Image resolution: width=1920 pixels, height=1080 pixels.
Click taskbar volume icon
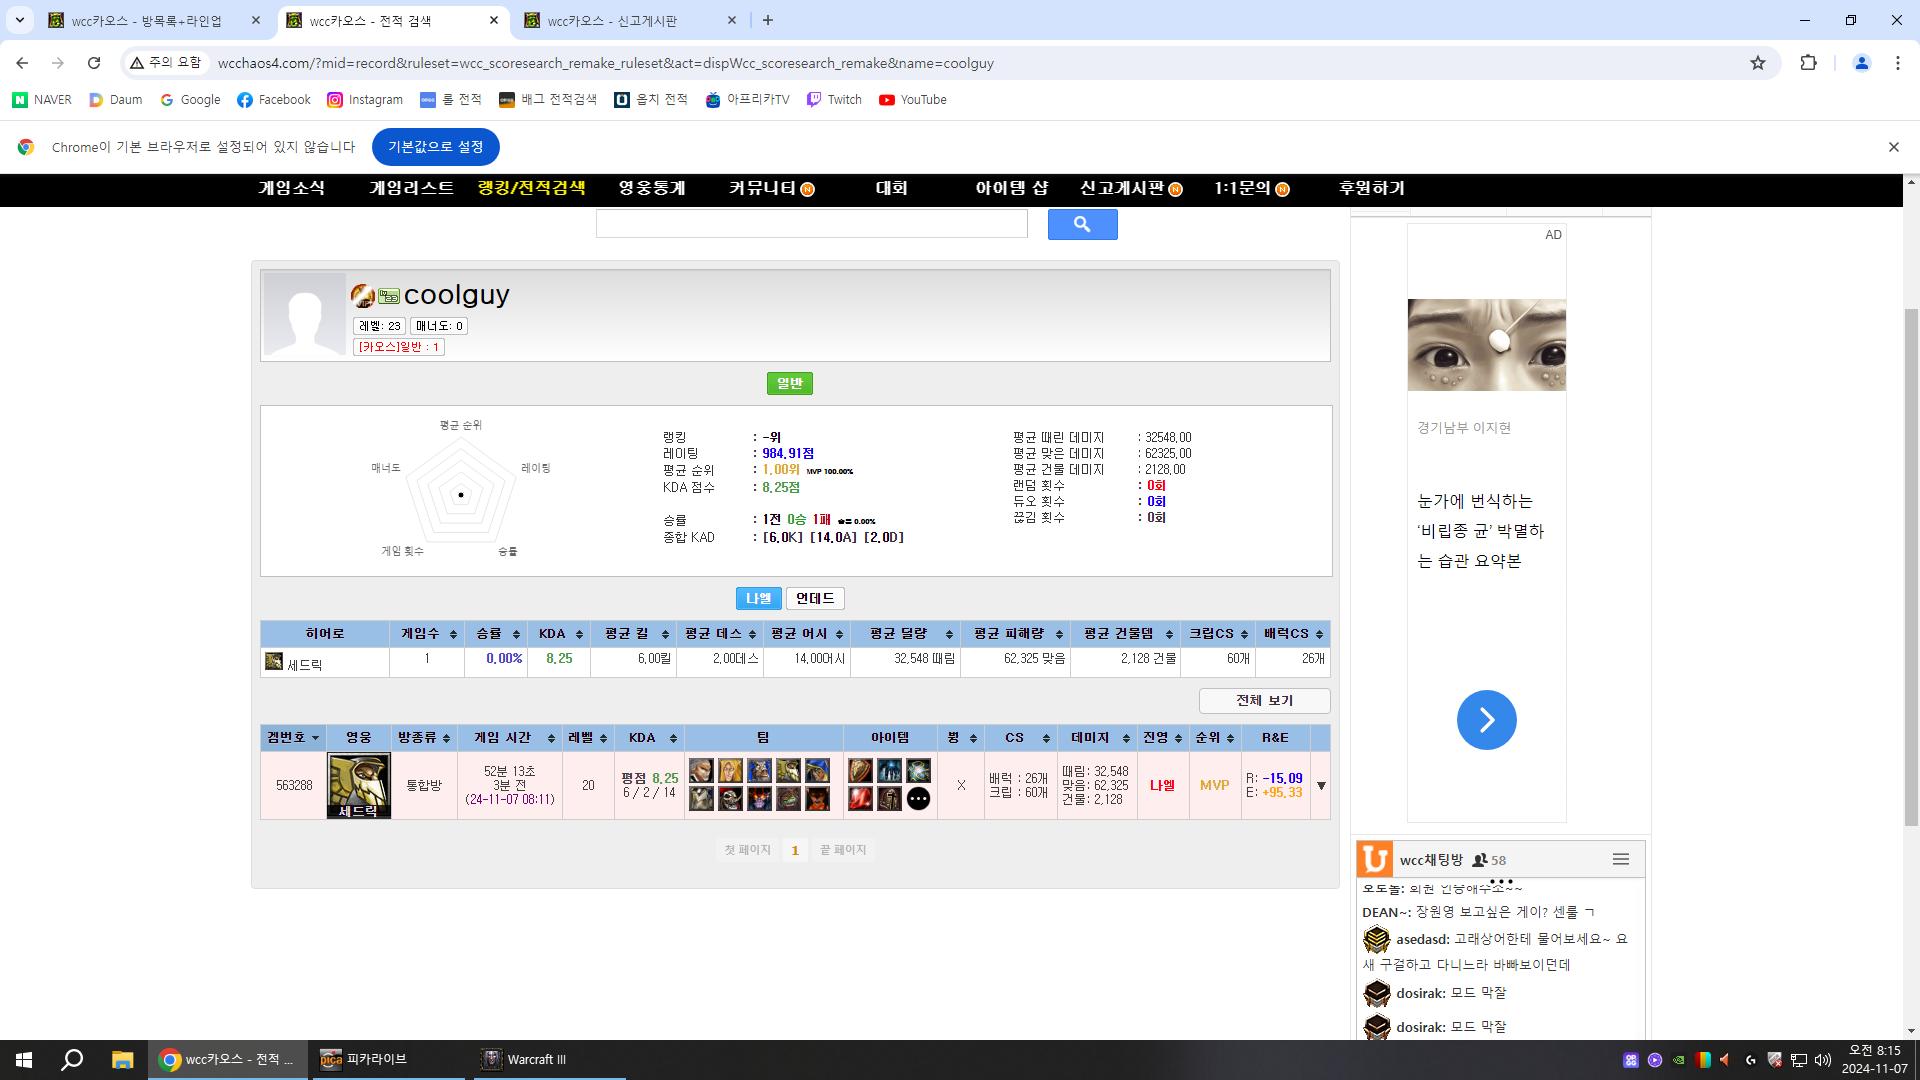(x=1822, y=1060)
